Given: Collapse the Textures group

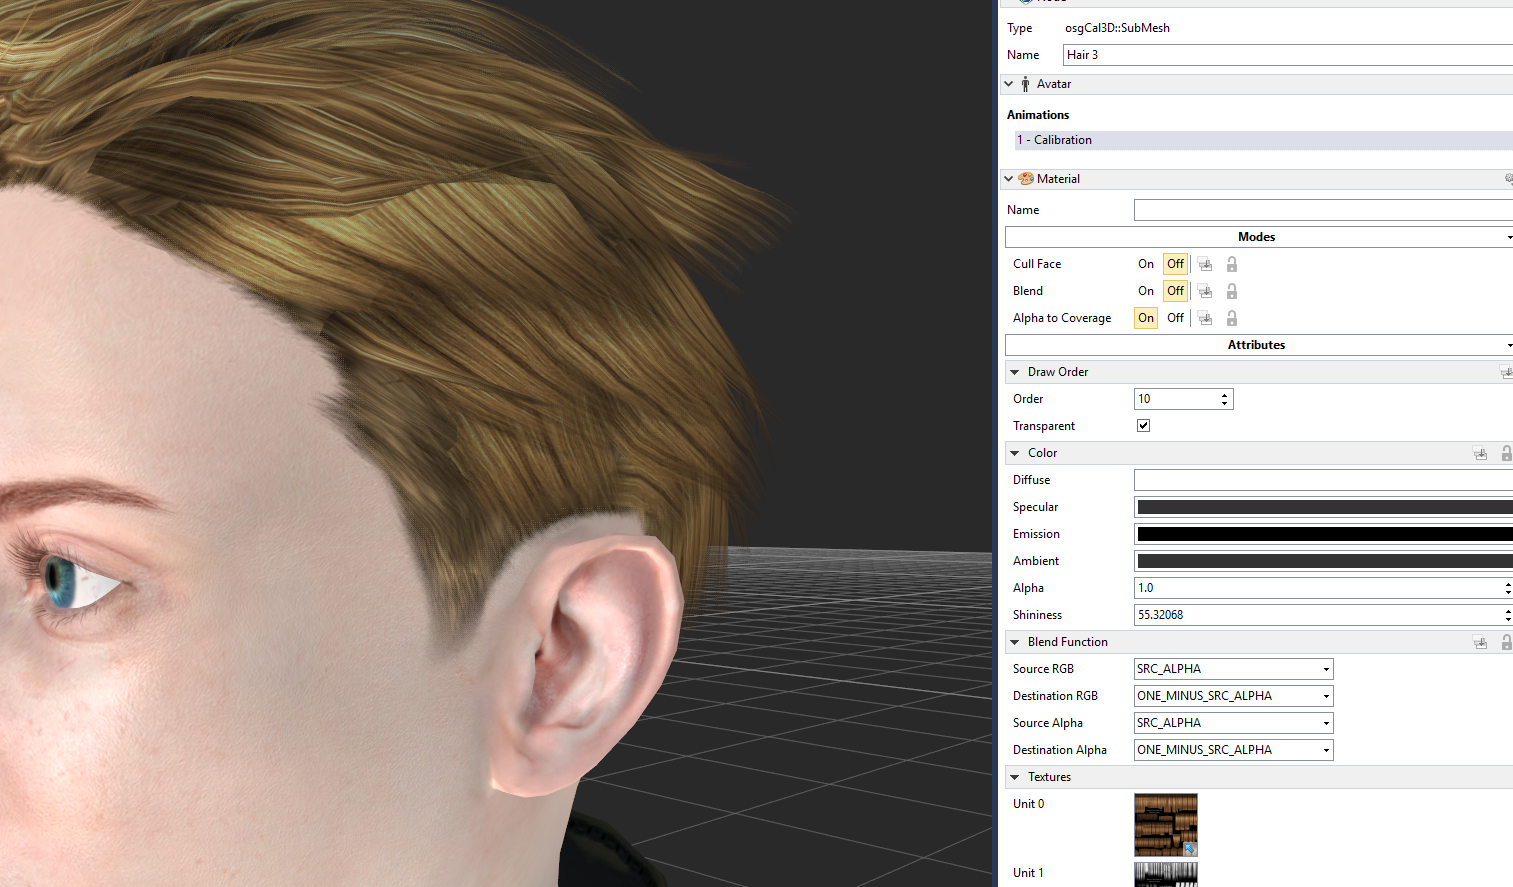Looking at the screenshot, I should pos(1015,777).
